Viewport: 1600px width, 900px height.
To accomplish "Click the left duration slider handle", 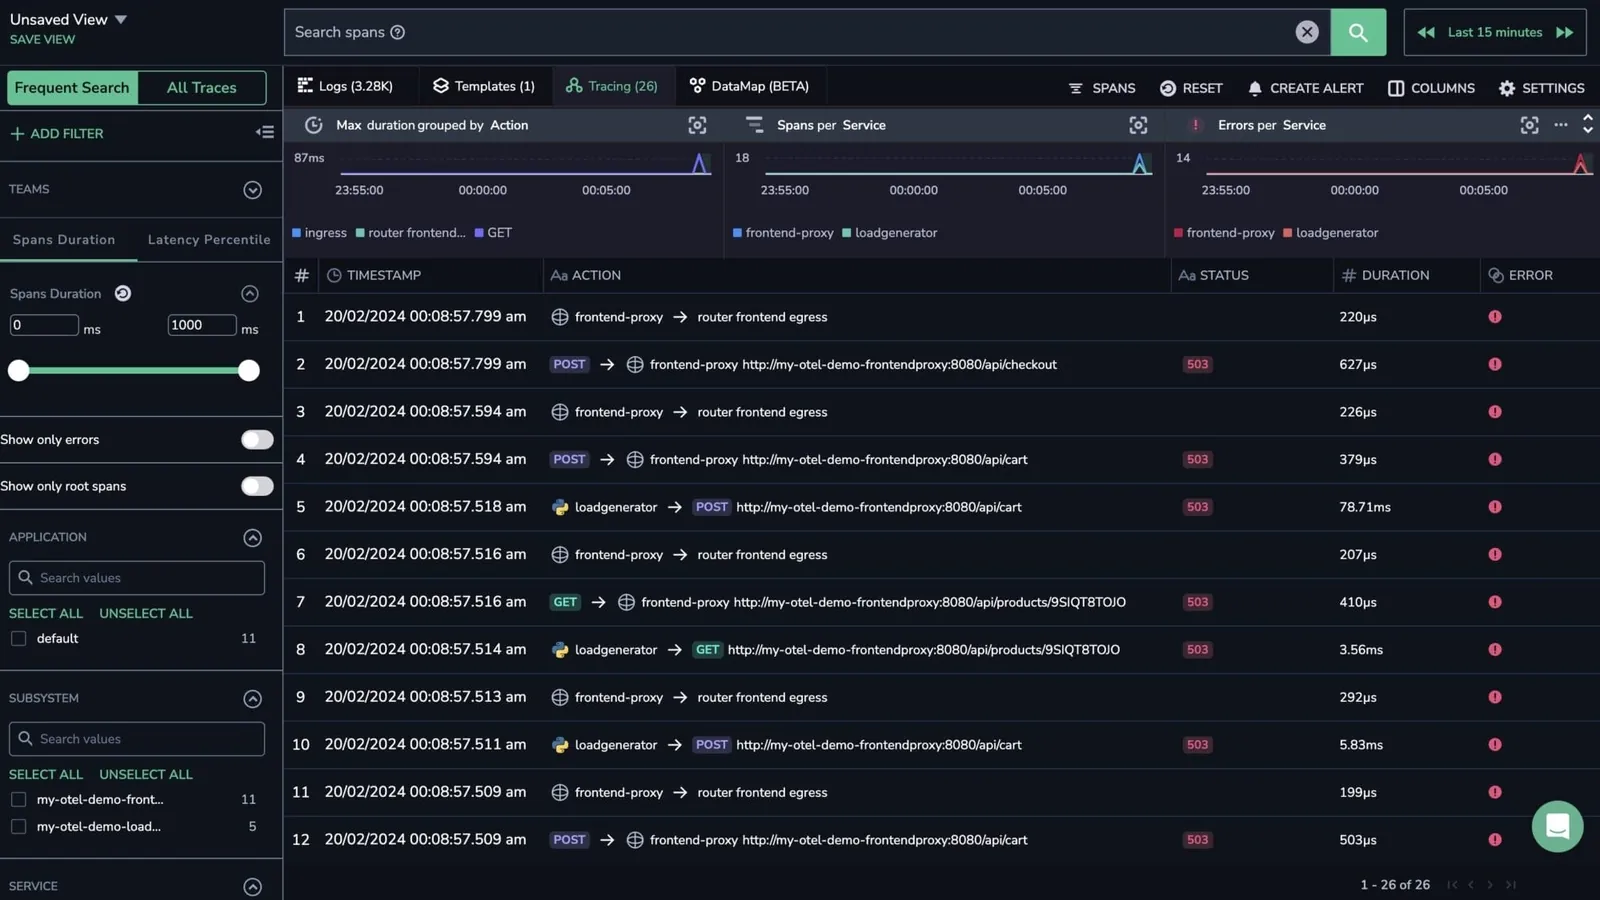I will pyautogui.click(x=18, y=371).
